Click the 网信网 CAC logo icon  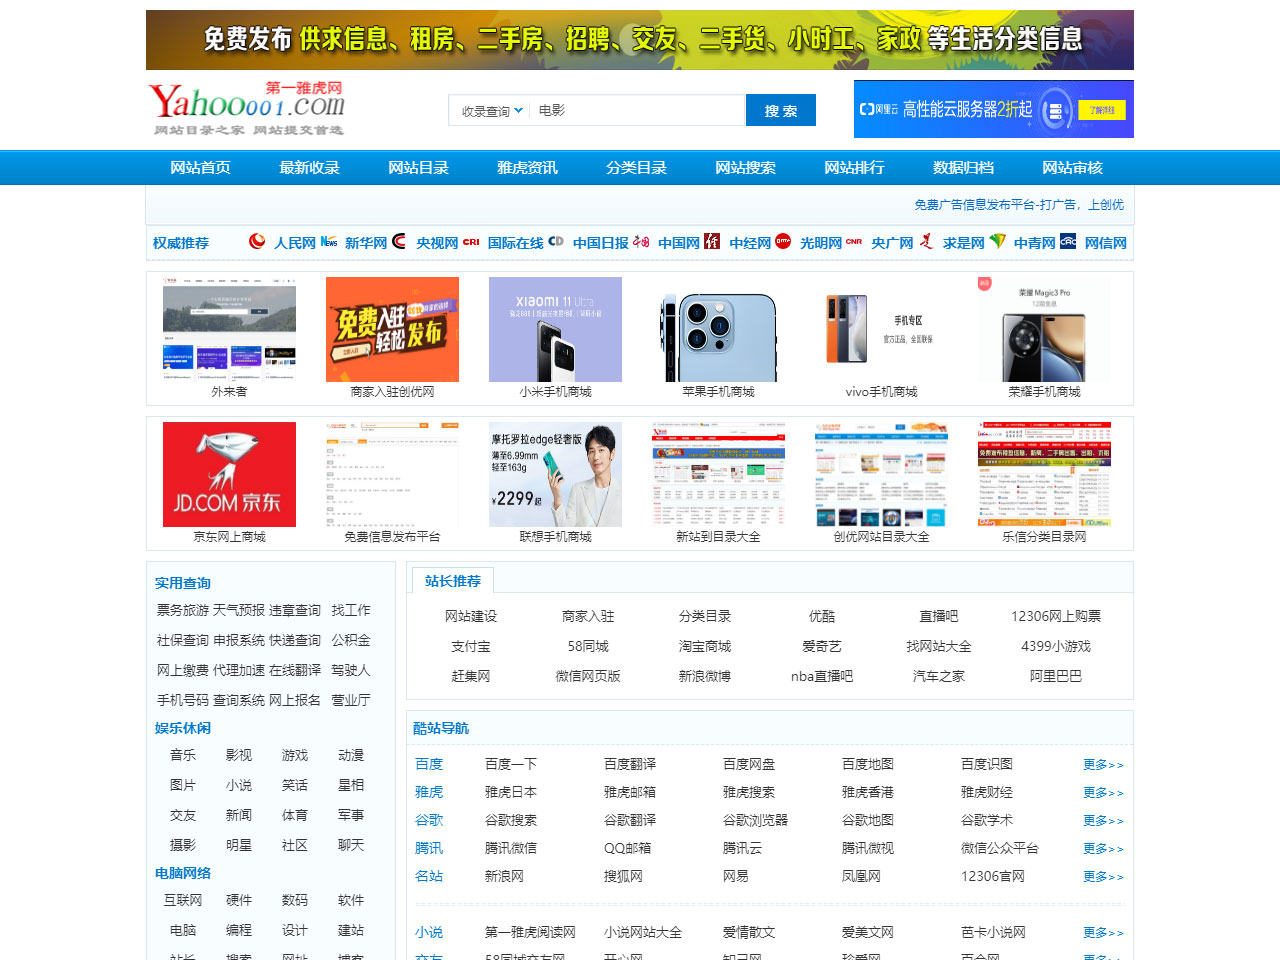[x=1068, y=241]
